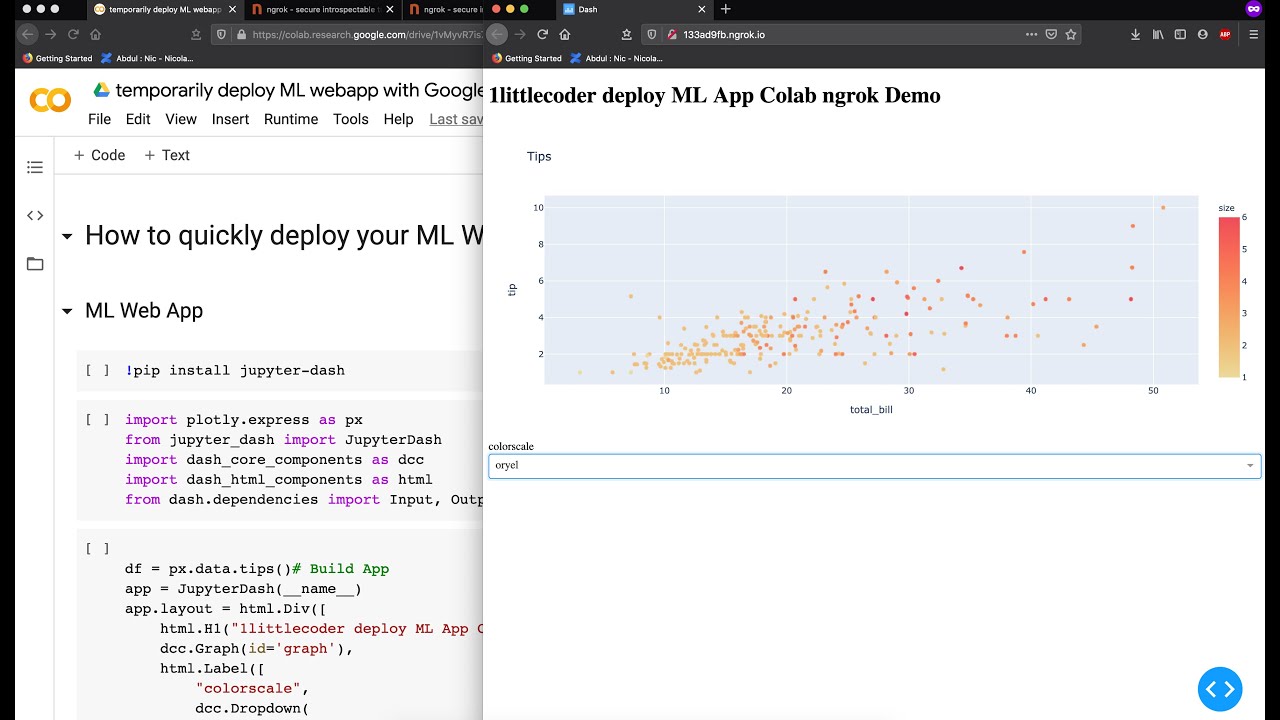
Task: Collapse the ML Web App section
Action: (67, 312)
